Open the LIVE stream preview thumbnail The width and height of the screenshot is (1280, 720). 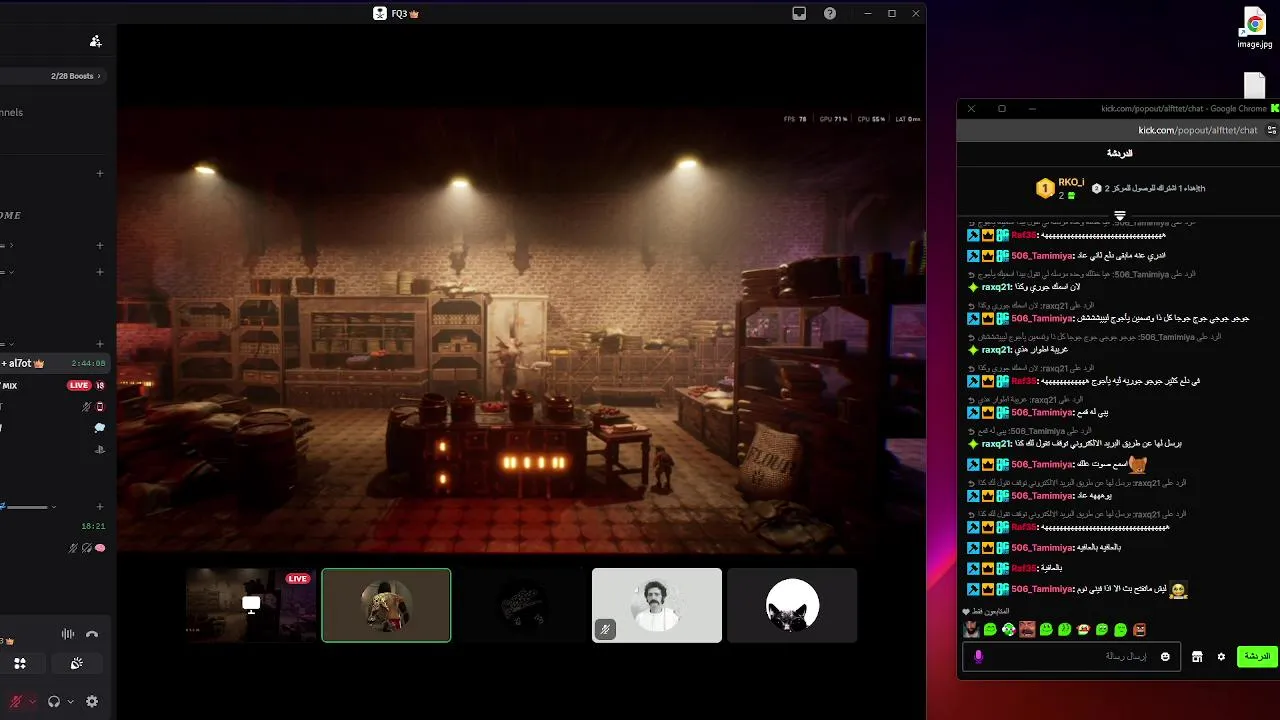[x=251, y=605]
